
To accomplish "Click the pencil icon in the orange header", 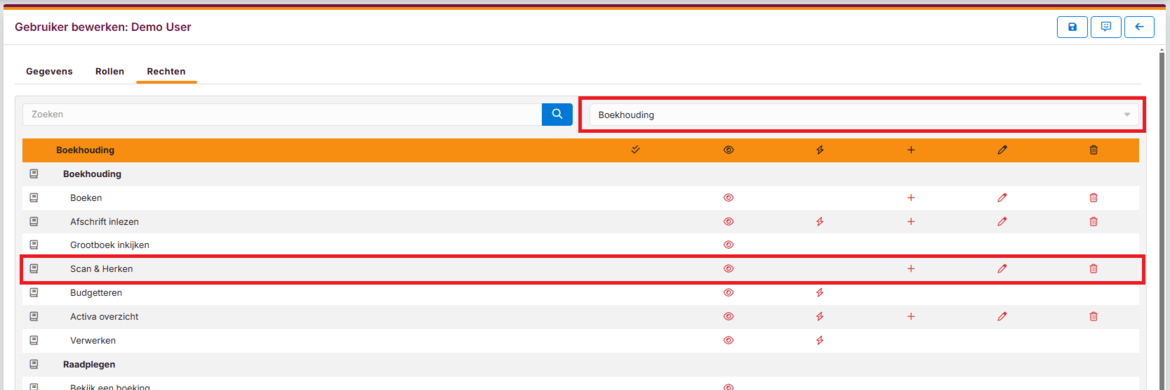I will click(1002, 150).
